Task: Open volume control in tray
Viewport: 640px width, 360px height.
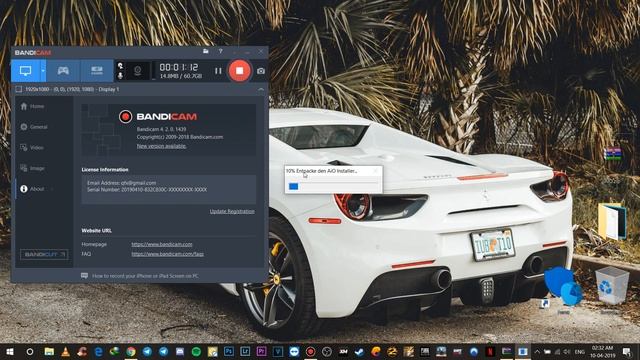Action: (567, 351)
